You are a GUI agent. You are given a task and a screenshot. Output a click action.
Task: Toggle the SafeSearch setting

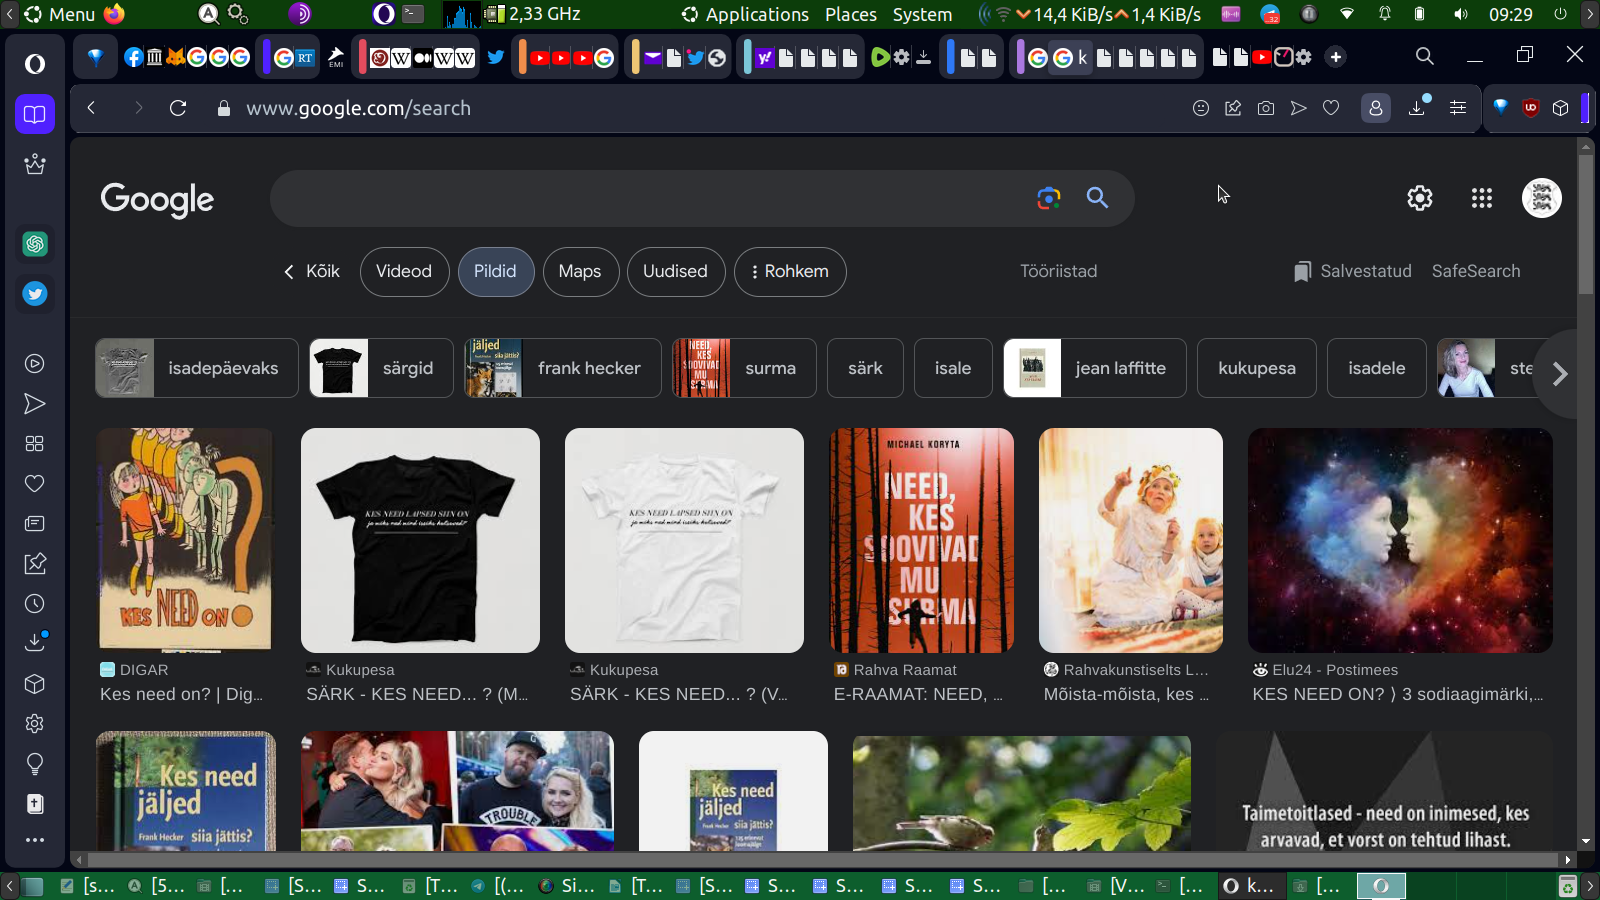point(1475,271)
